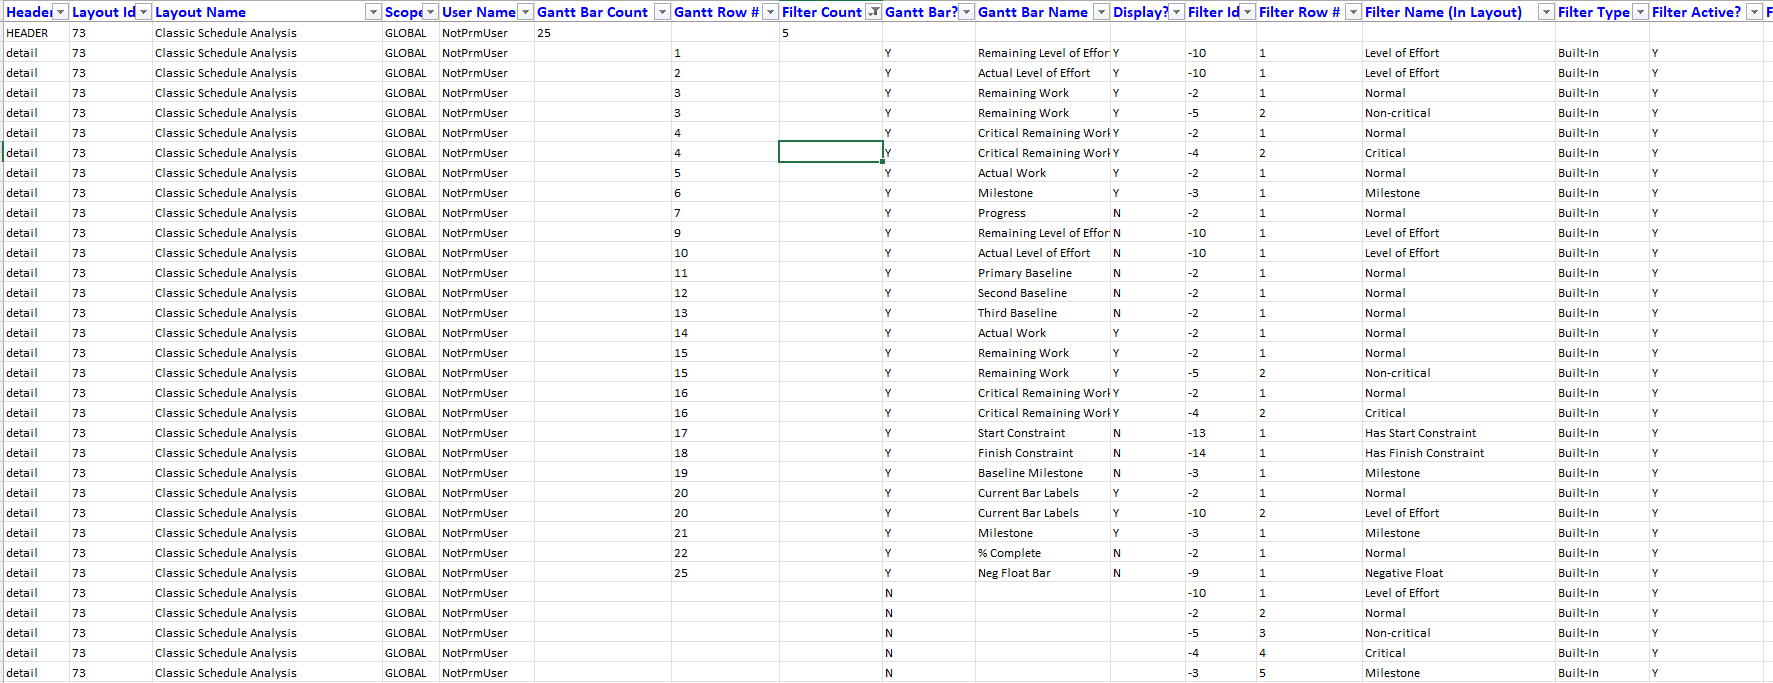The image size is (1773, 683).
Task: Click the User Name filter arrow
Action: (x=525, y=12)
